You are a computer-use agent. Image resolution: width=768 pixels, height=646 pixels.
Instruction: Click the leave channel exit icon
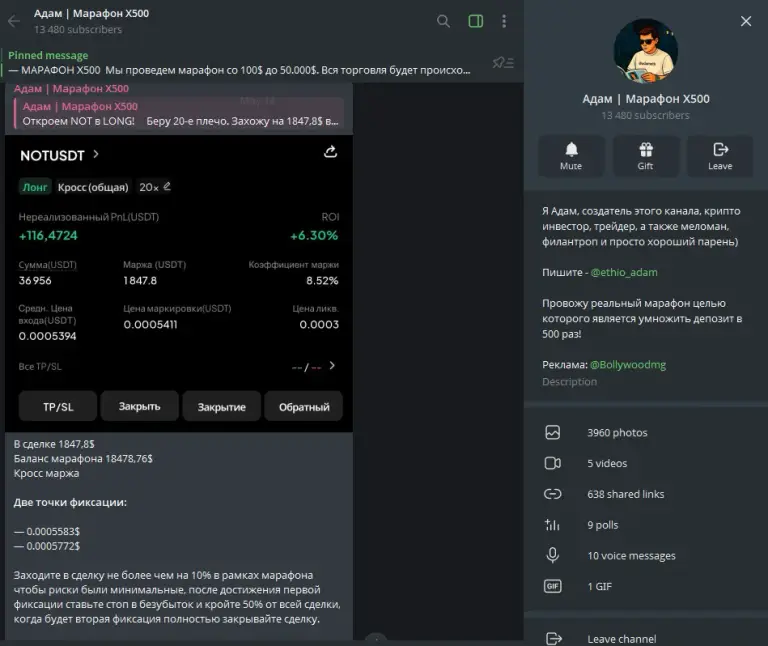tap(553, 639)
